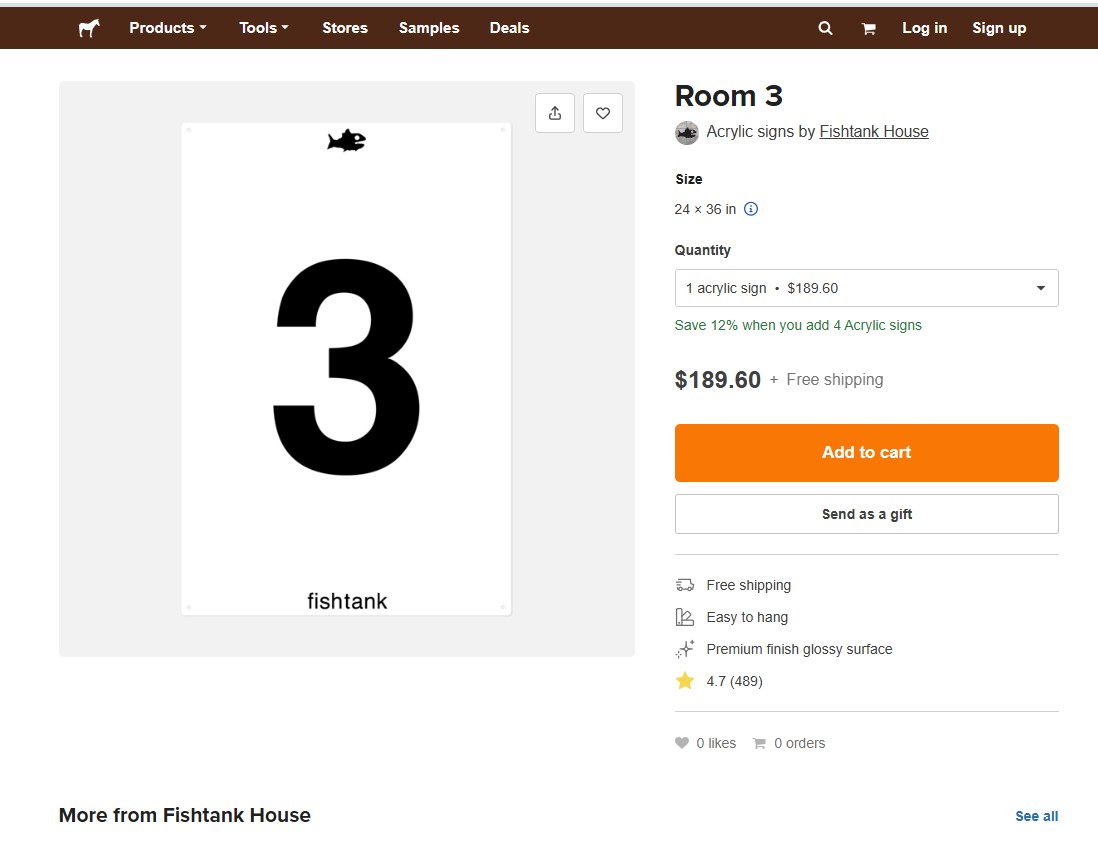The width and height of the screenshot is (1098, 841).
Task: Click the horse logo home icon
Action: [x=89, y=28]
